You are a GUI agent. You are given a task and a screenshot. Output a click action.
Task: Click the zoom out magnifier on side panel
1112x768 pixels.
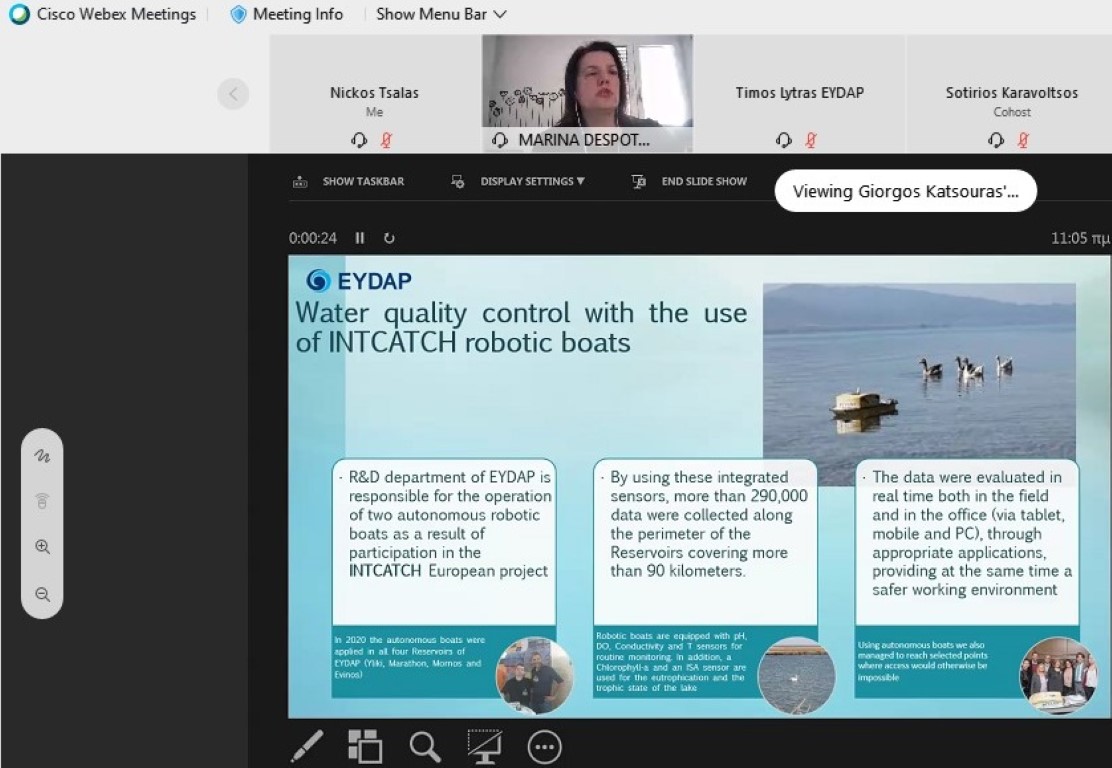(x=42, y=594)
